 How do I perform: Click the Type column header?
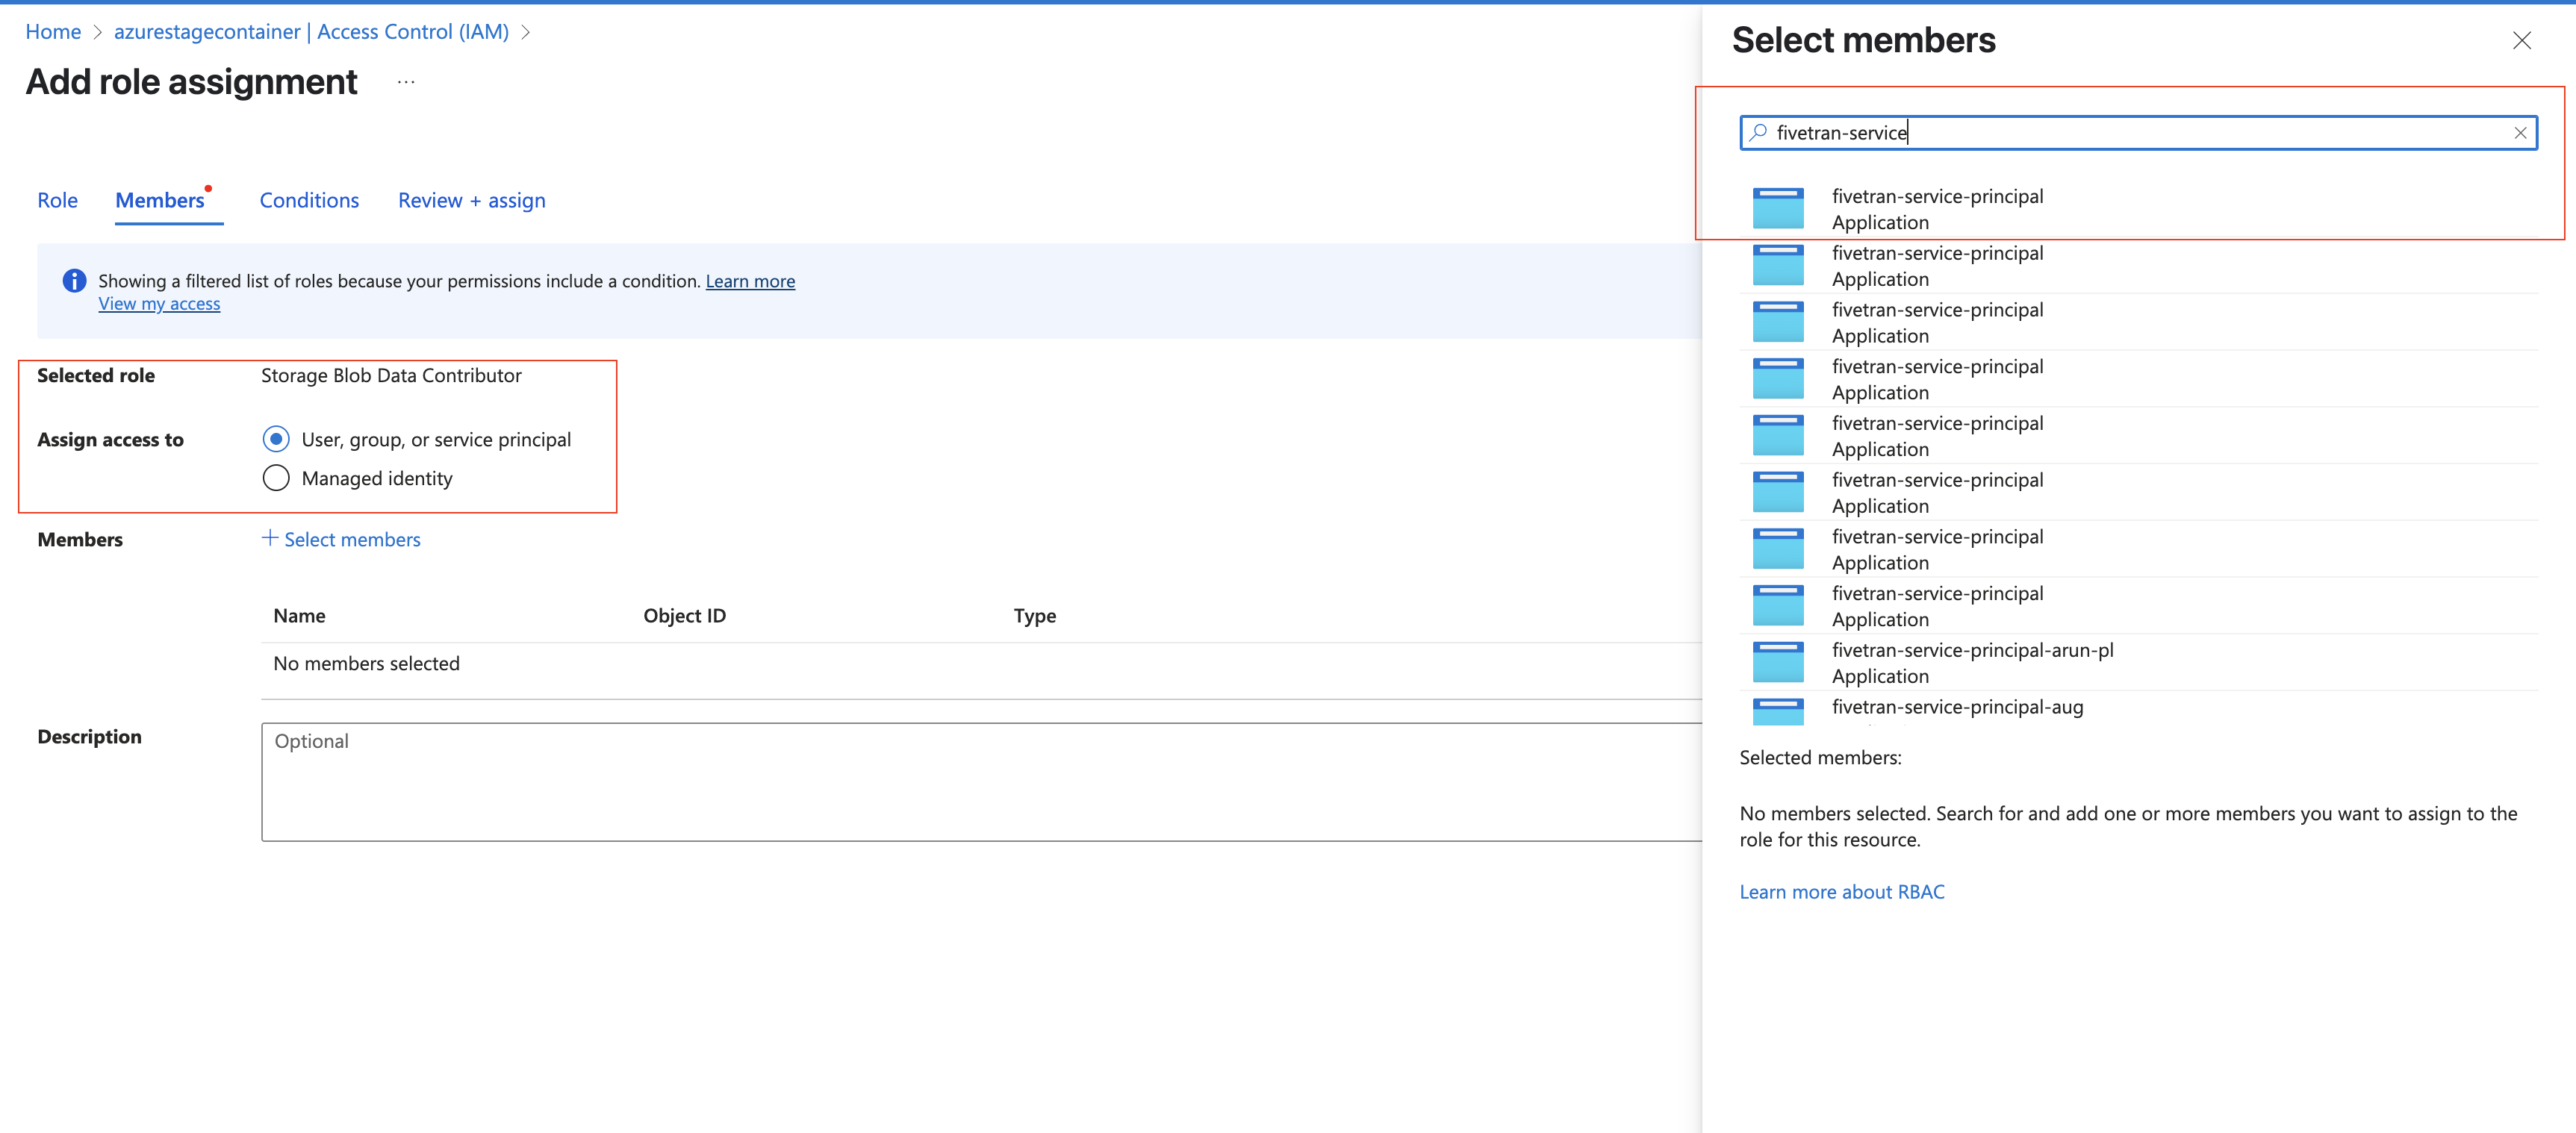tap(1035, 615)
